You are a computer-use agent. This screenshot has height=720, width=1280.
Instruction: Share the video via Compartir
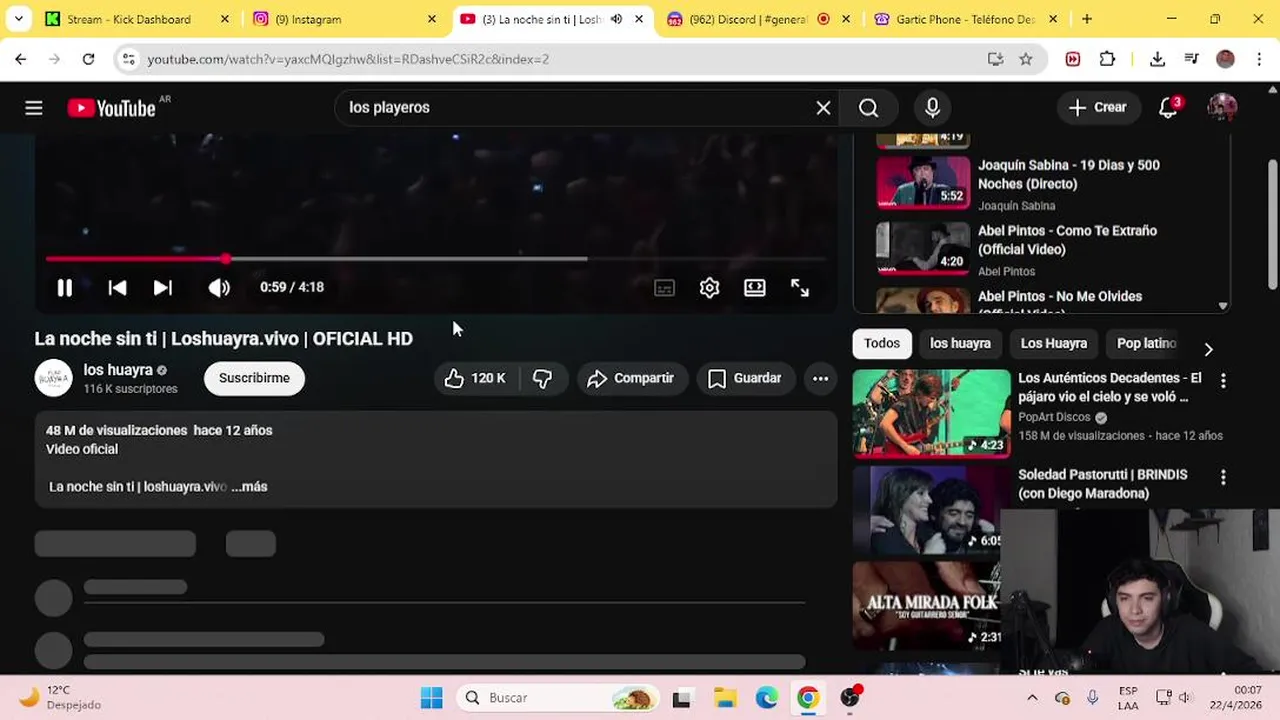631,378
